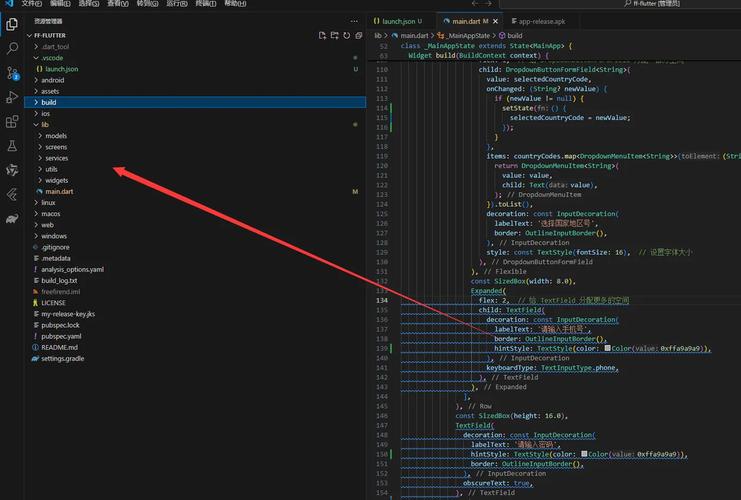Click New File icon in explorer header
The image size is (741, 500).
point(320,35)
